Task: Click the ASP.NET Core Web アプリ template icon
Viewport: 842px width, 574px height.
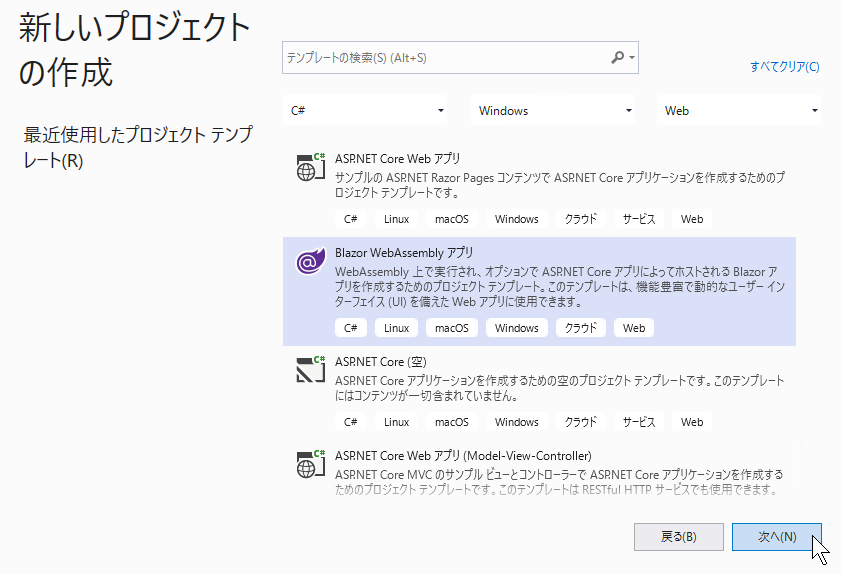Action: (x=311, y=167)
